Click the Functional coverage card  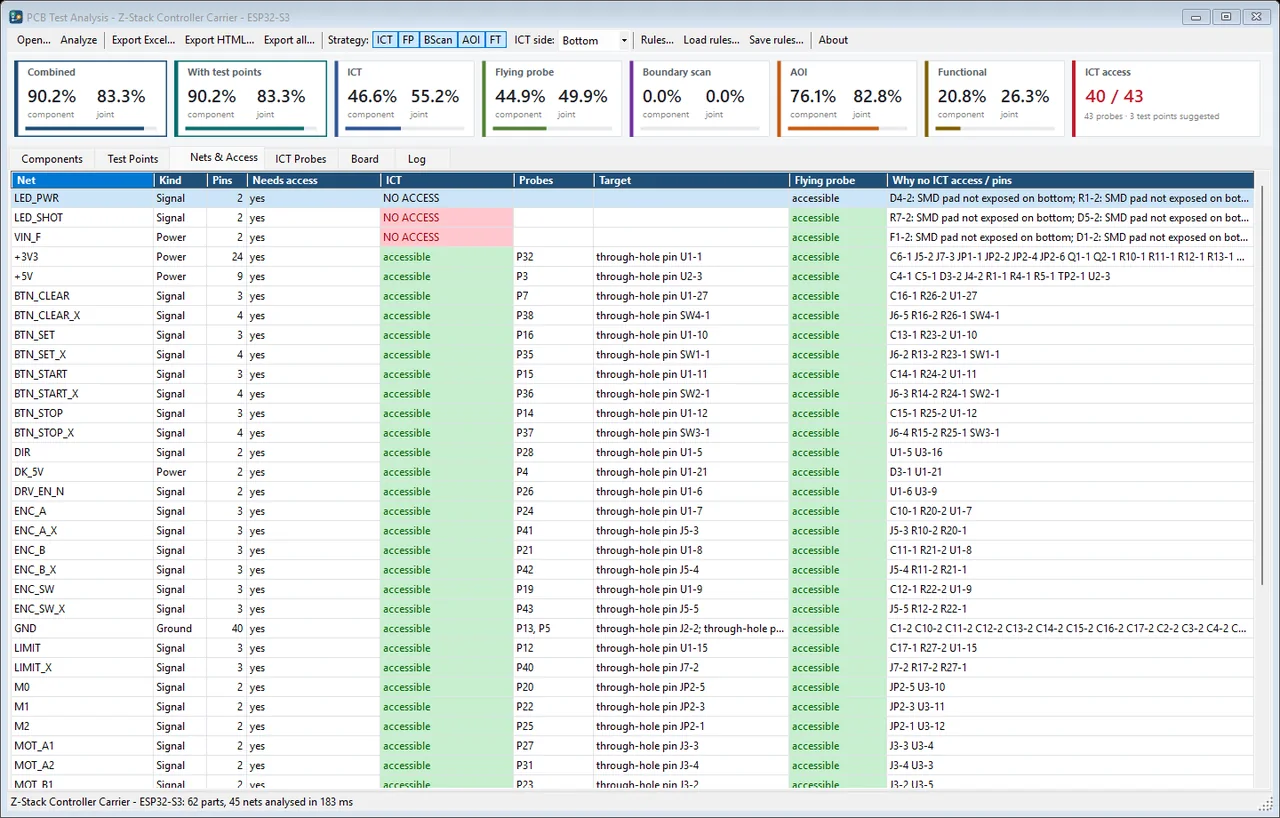tap(995, 99)
